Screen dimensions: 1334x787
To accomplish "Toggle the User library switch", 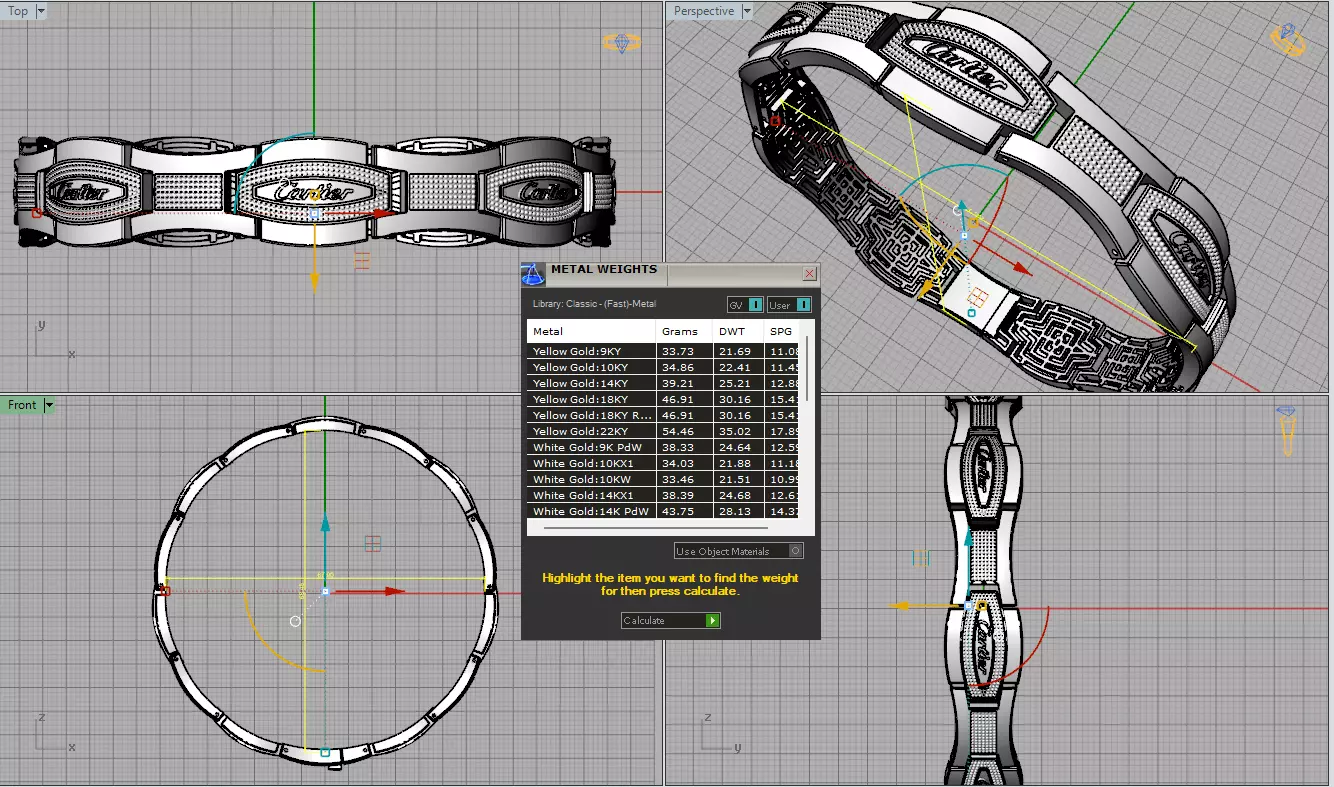I will 789,305.
